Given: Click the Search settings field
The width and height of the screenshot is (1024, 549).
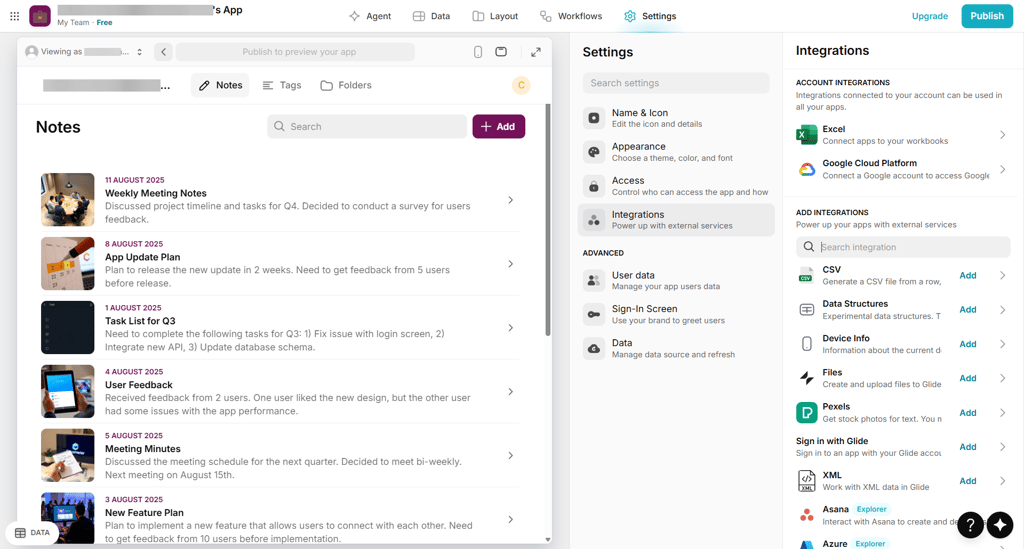Looking at the screenshot, I should click(x=676, y=83).
